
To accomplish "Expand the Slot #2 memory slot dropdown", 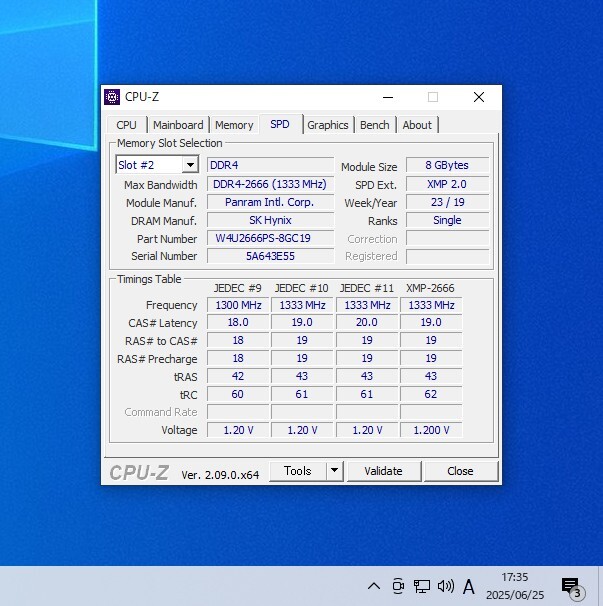I will 190,165.
